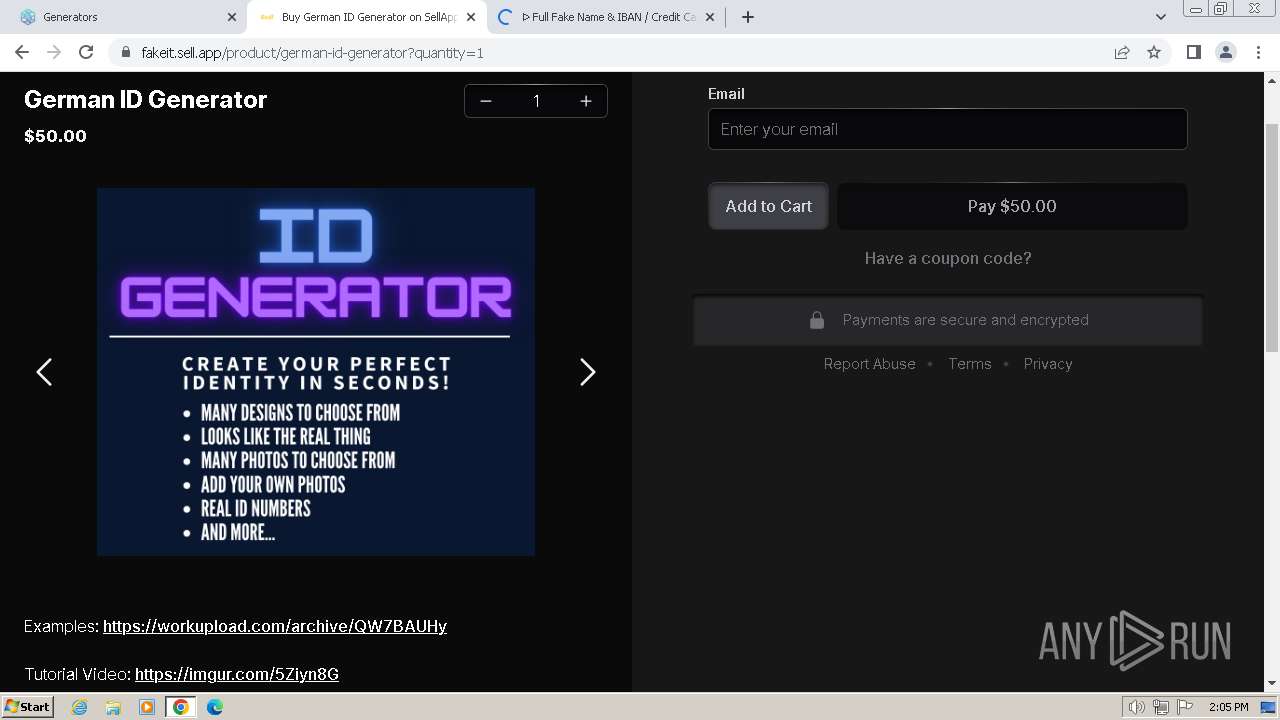Reload the current page

[x=86, y=52]
